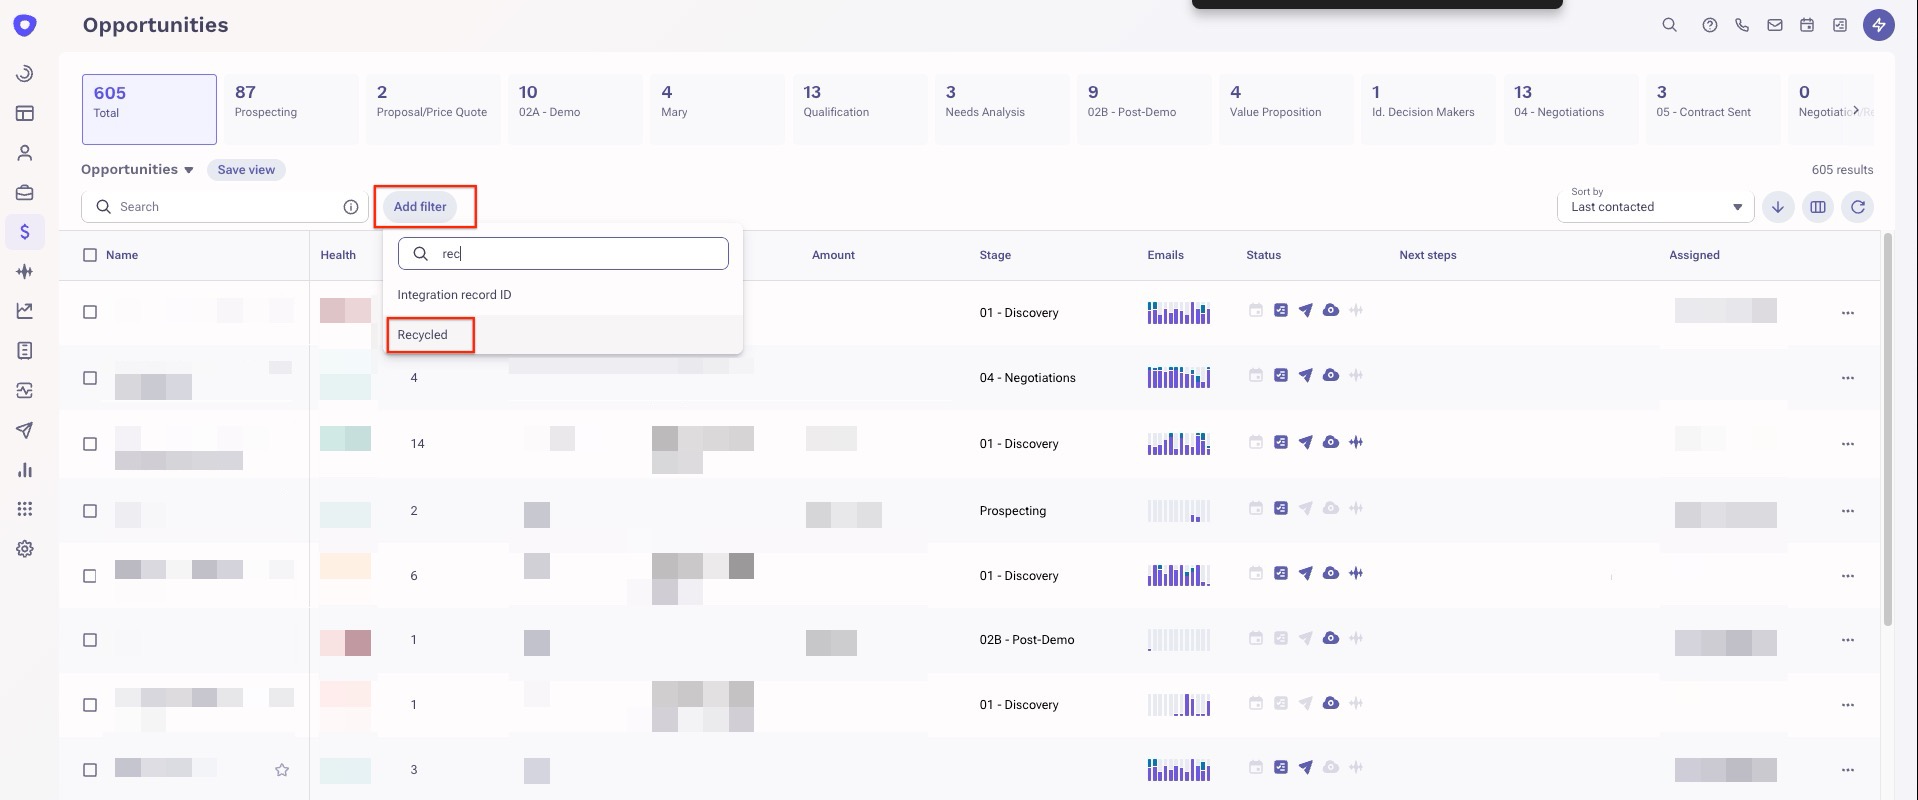The height and width of the screenshot is (800, 1918).
Task: Open the person contacts icon in sidebar
Action: click(25, 153)
